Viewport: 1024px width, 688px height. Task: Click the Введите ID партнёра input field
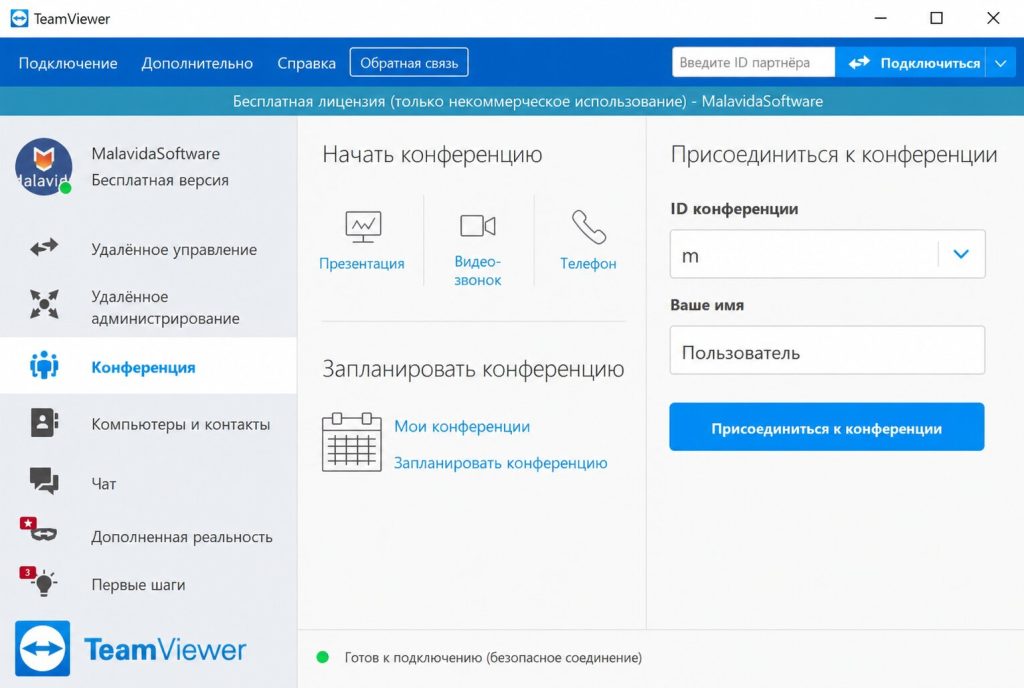coord(753,63)
